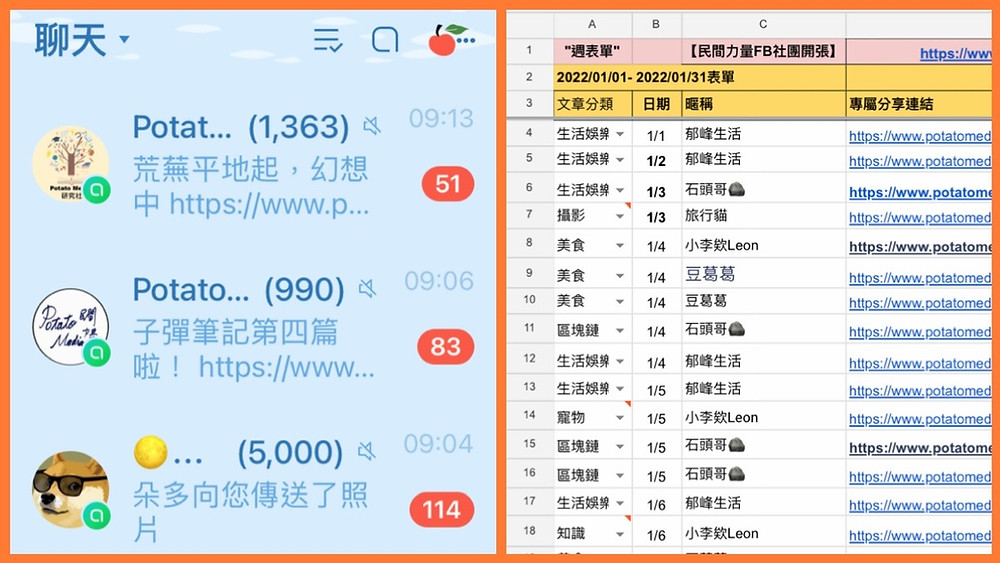Image resolution: width=1000 pixels, height=563 pixels.
Task: Open the potatomedia link in row 8
Action: click(920, 247)
